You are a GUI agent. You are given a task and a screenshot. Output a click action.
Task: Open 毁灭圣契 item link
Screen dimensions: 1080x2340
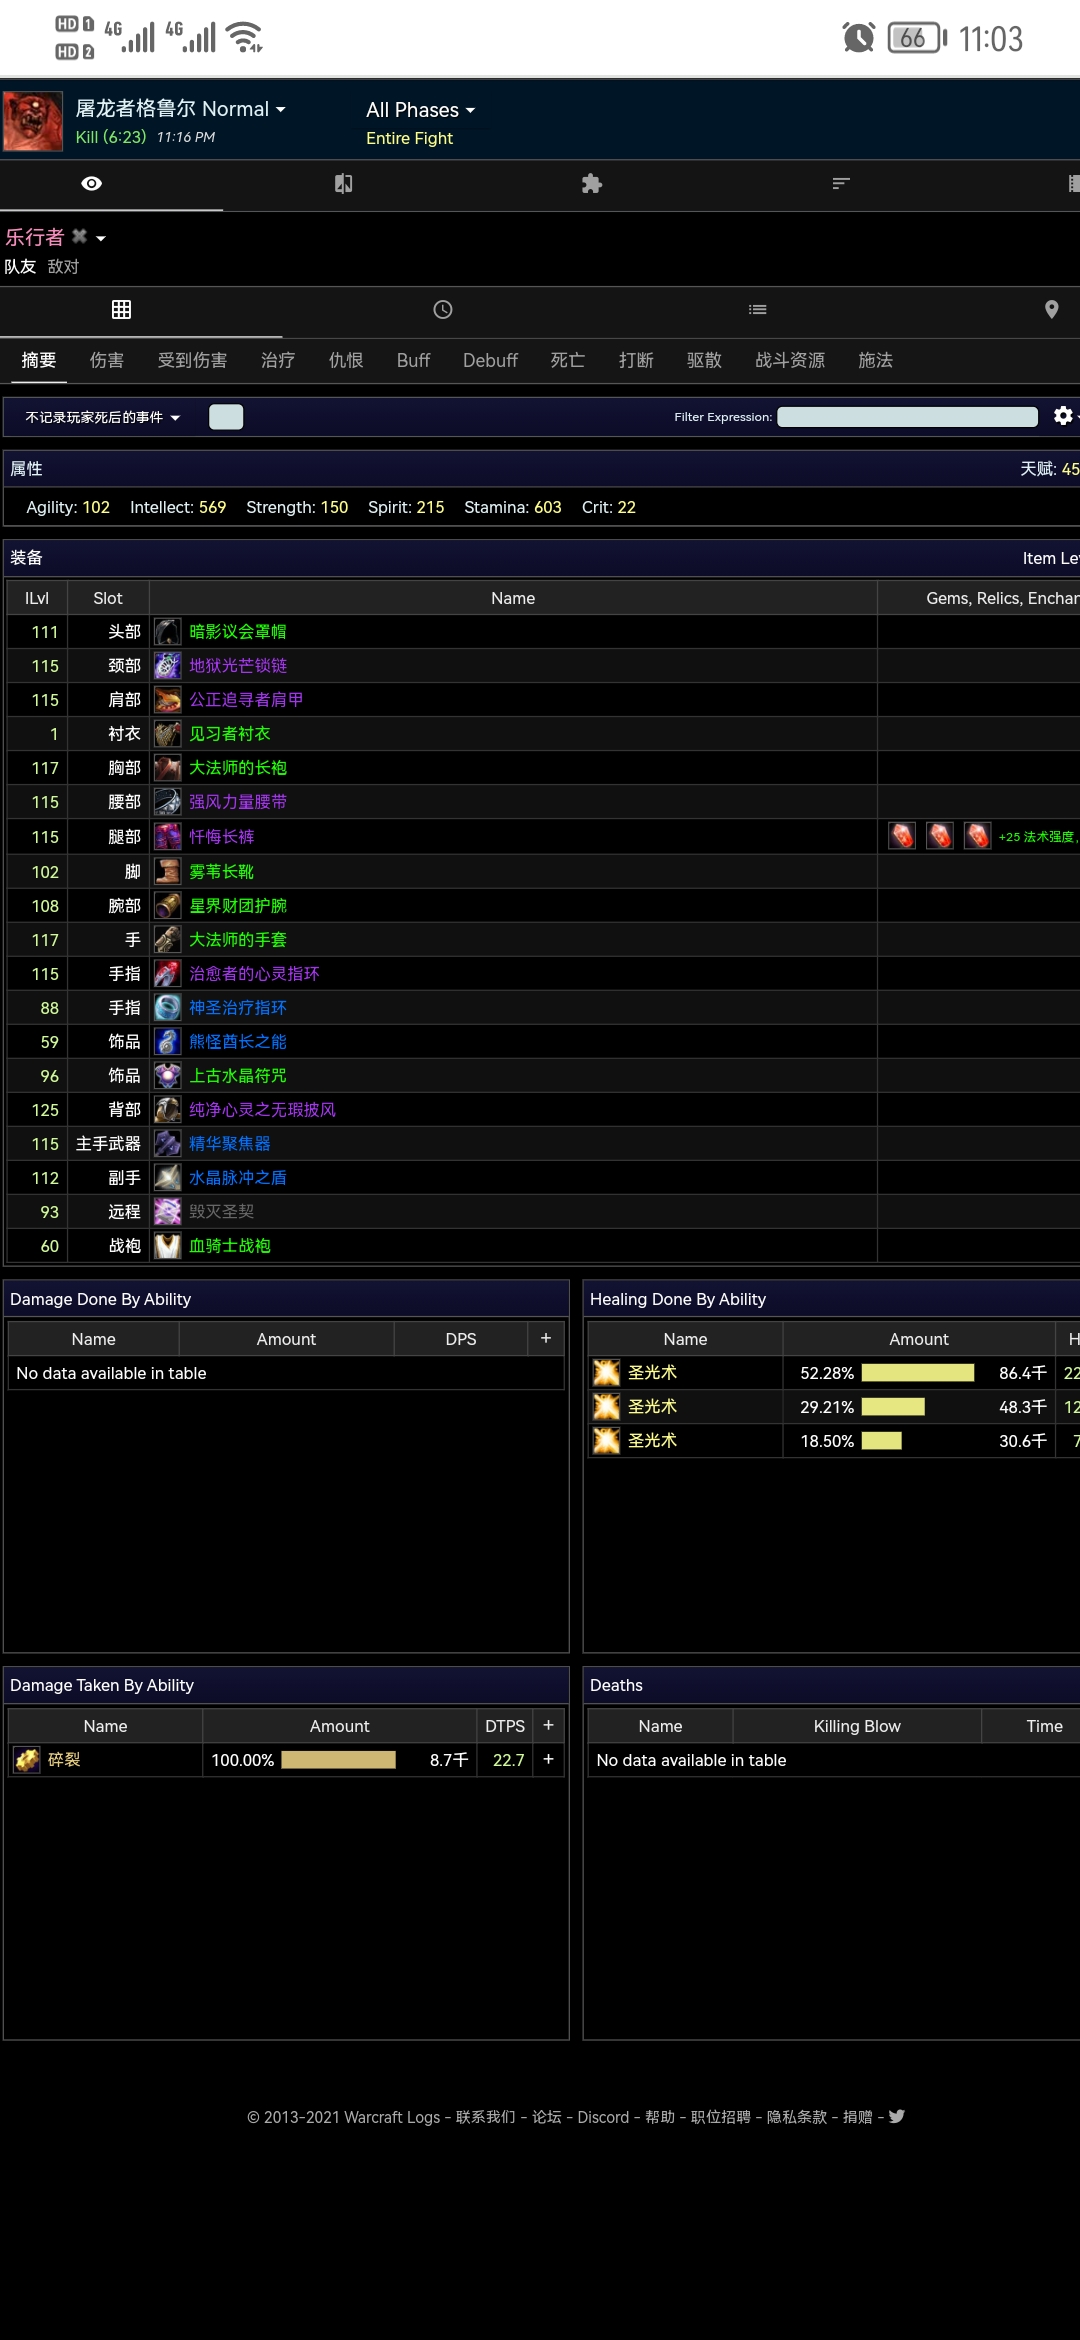222,1212
